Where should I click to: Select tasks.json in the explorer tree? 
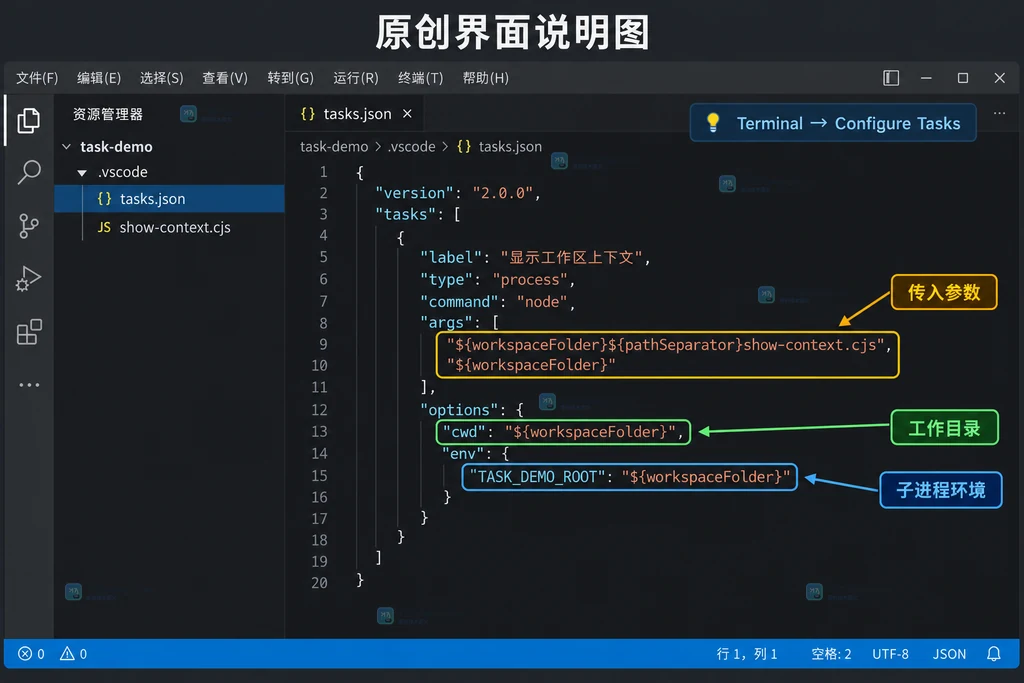coord(169,199)
